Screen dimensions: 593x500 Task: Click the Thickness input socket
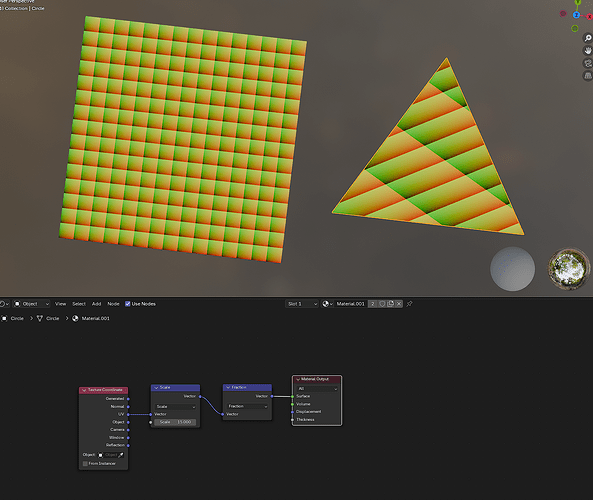coord(293,420)
